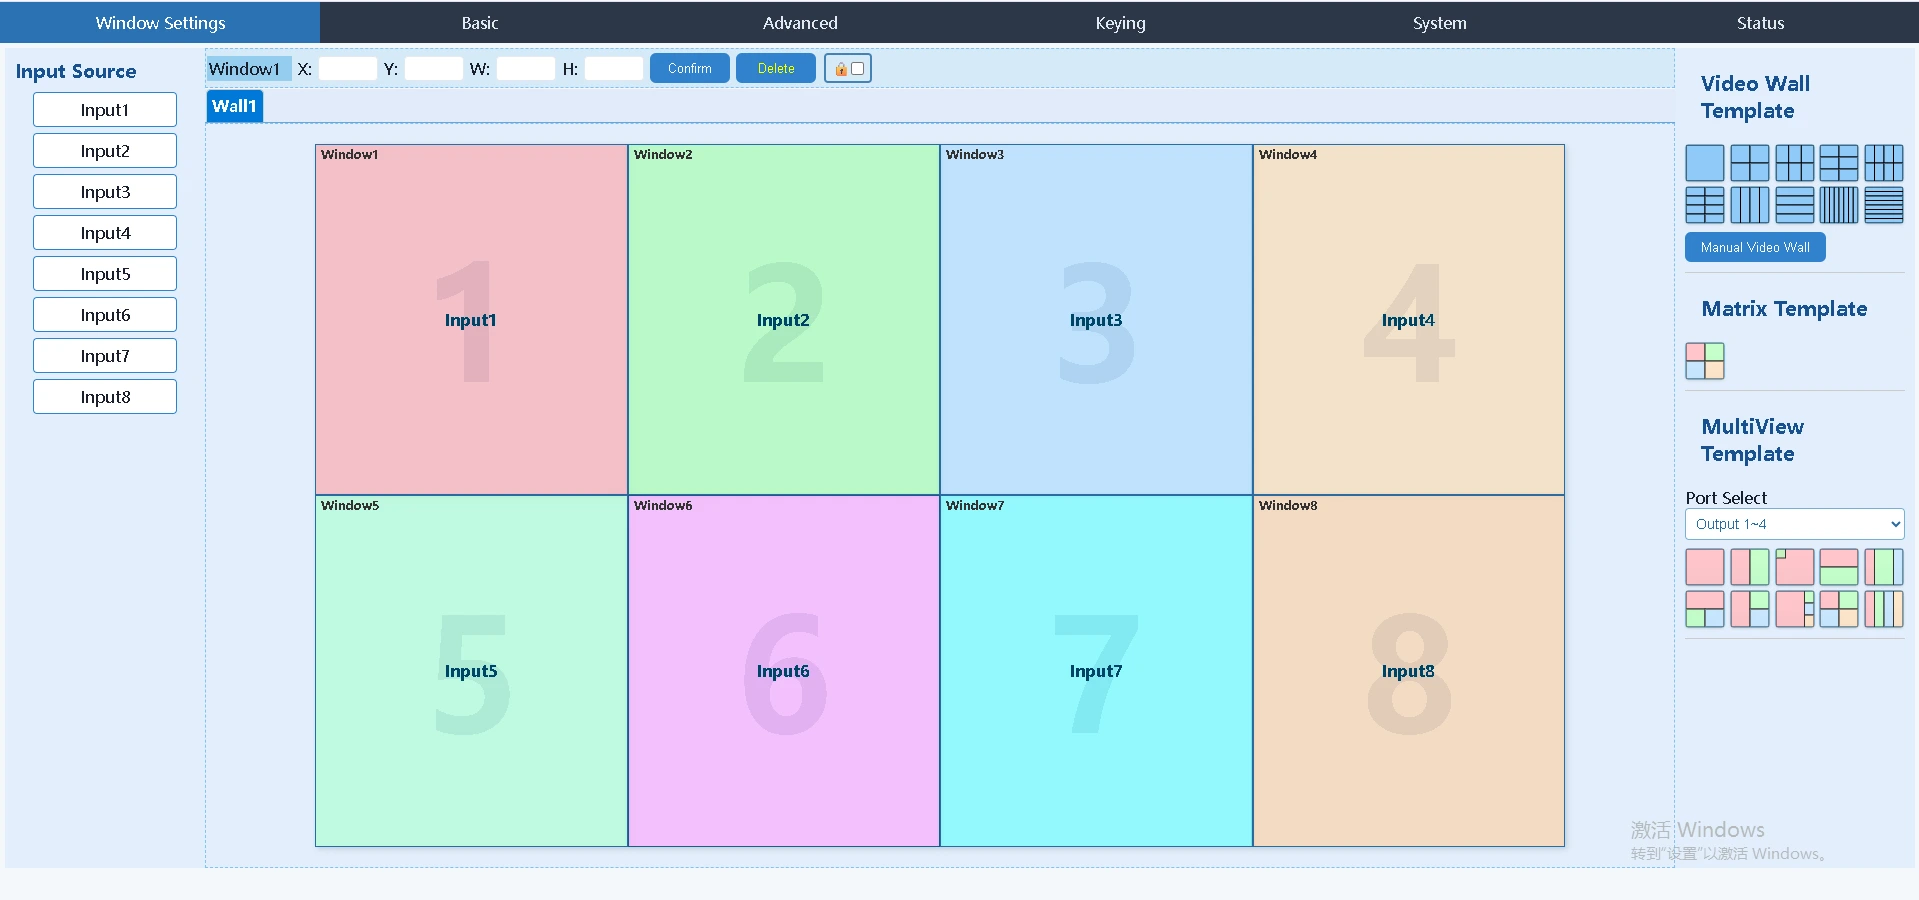Viewport: 1919px width, 900px height.
Task: Switch to the Advanced tab
Action: tap(800, 23)
